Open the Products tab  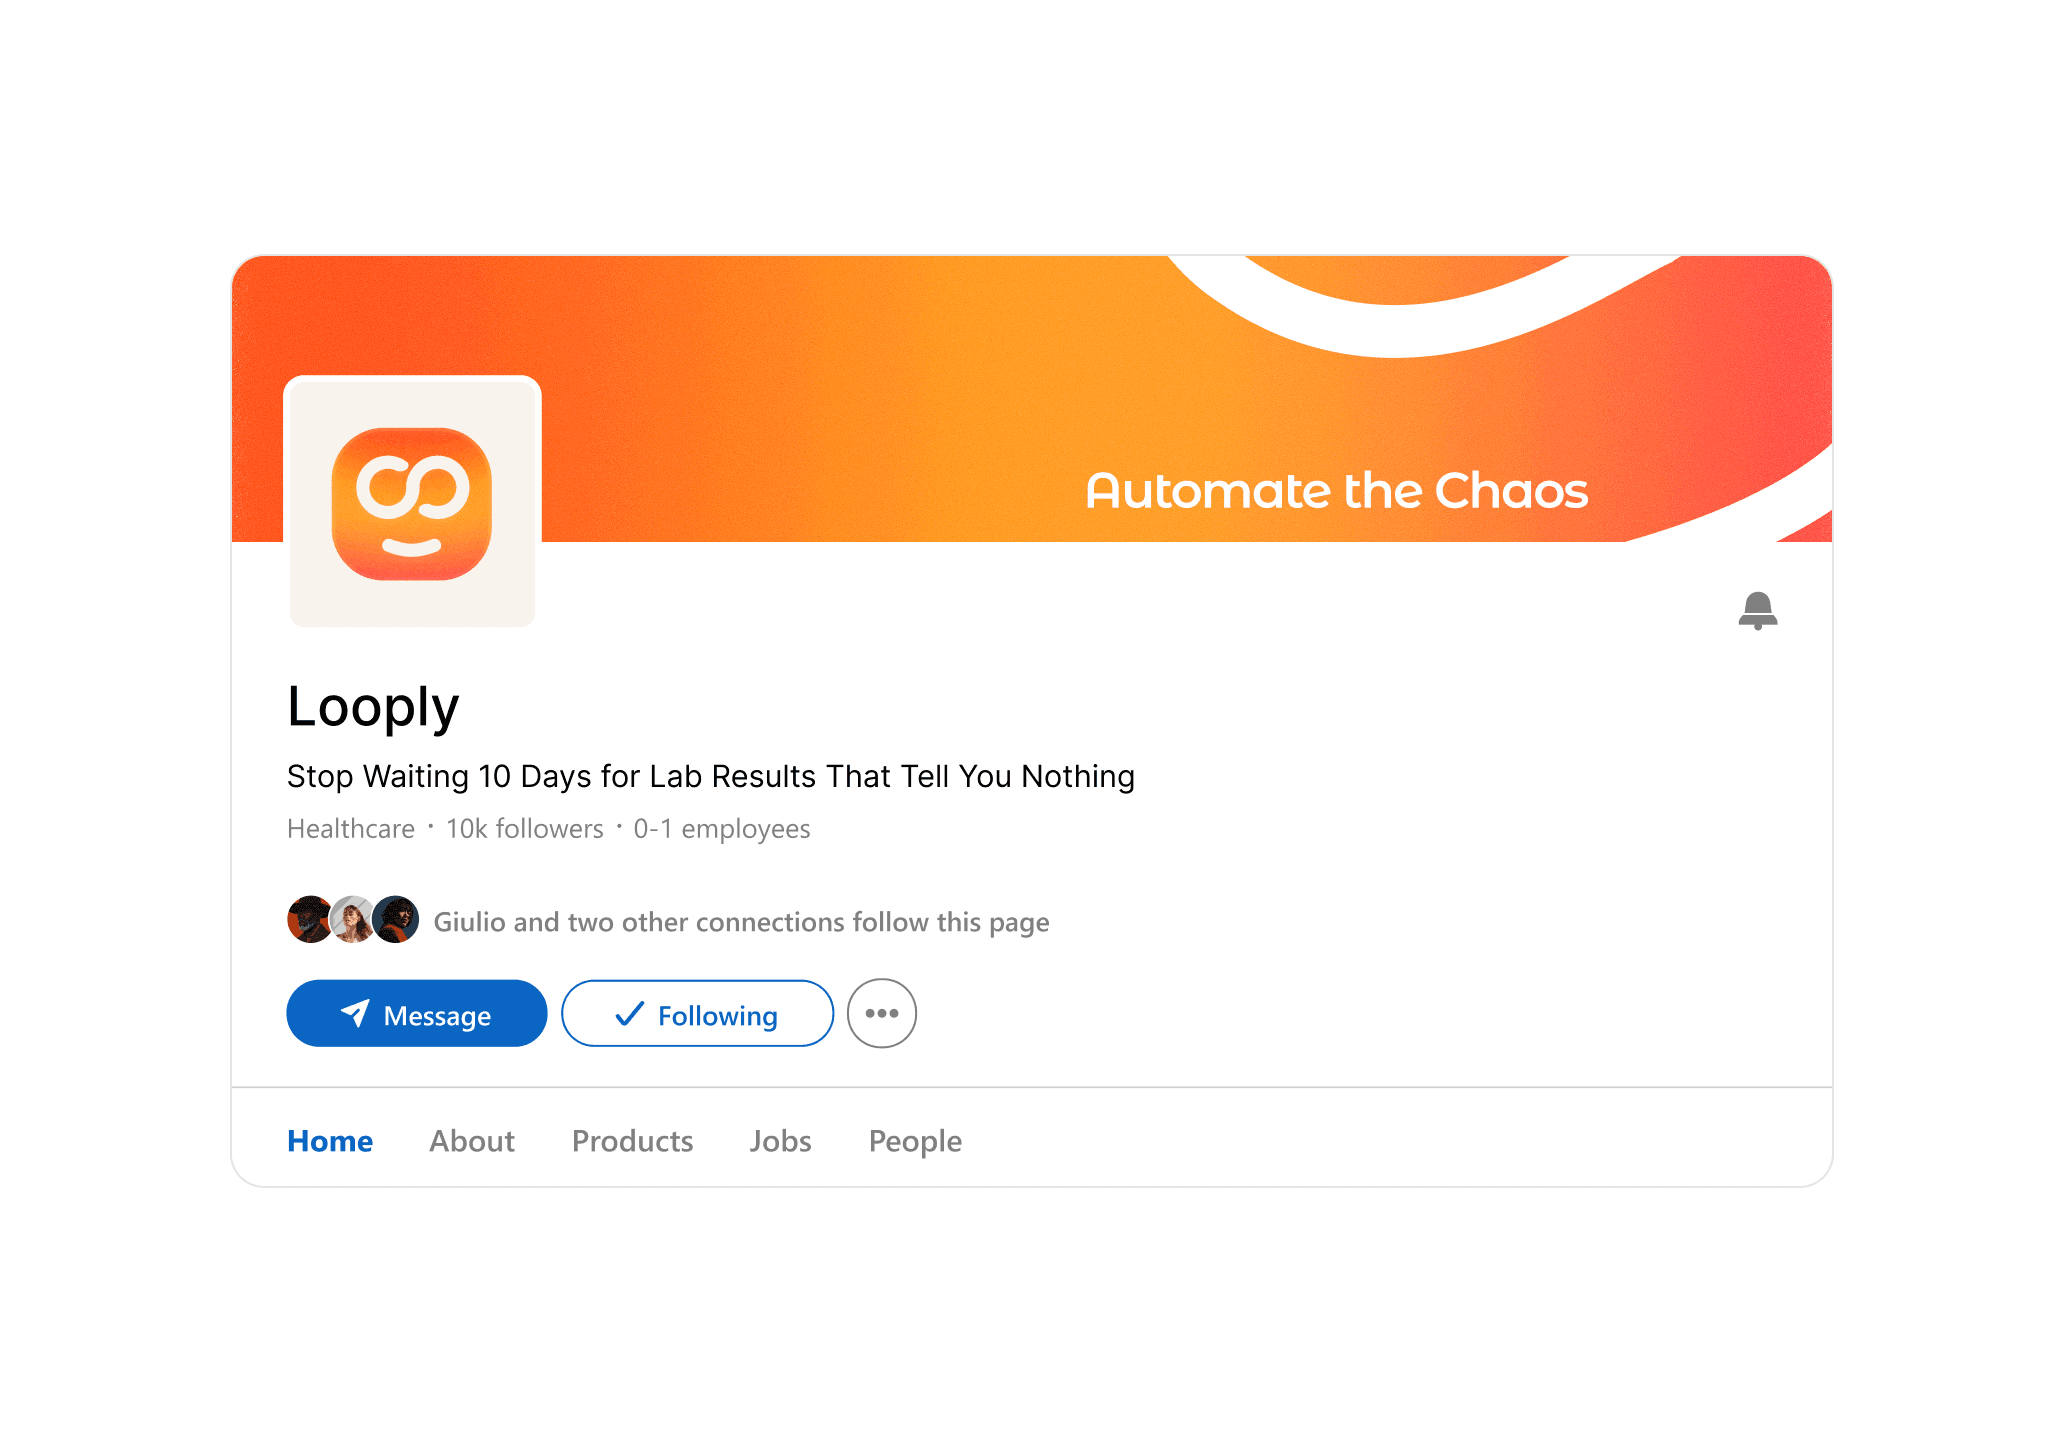point(632,1141)
